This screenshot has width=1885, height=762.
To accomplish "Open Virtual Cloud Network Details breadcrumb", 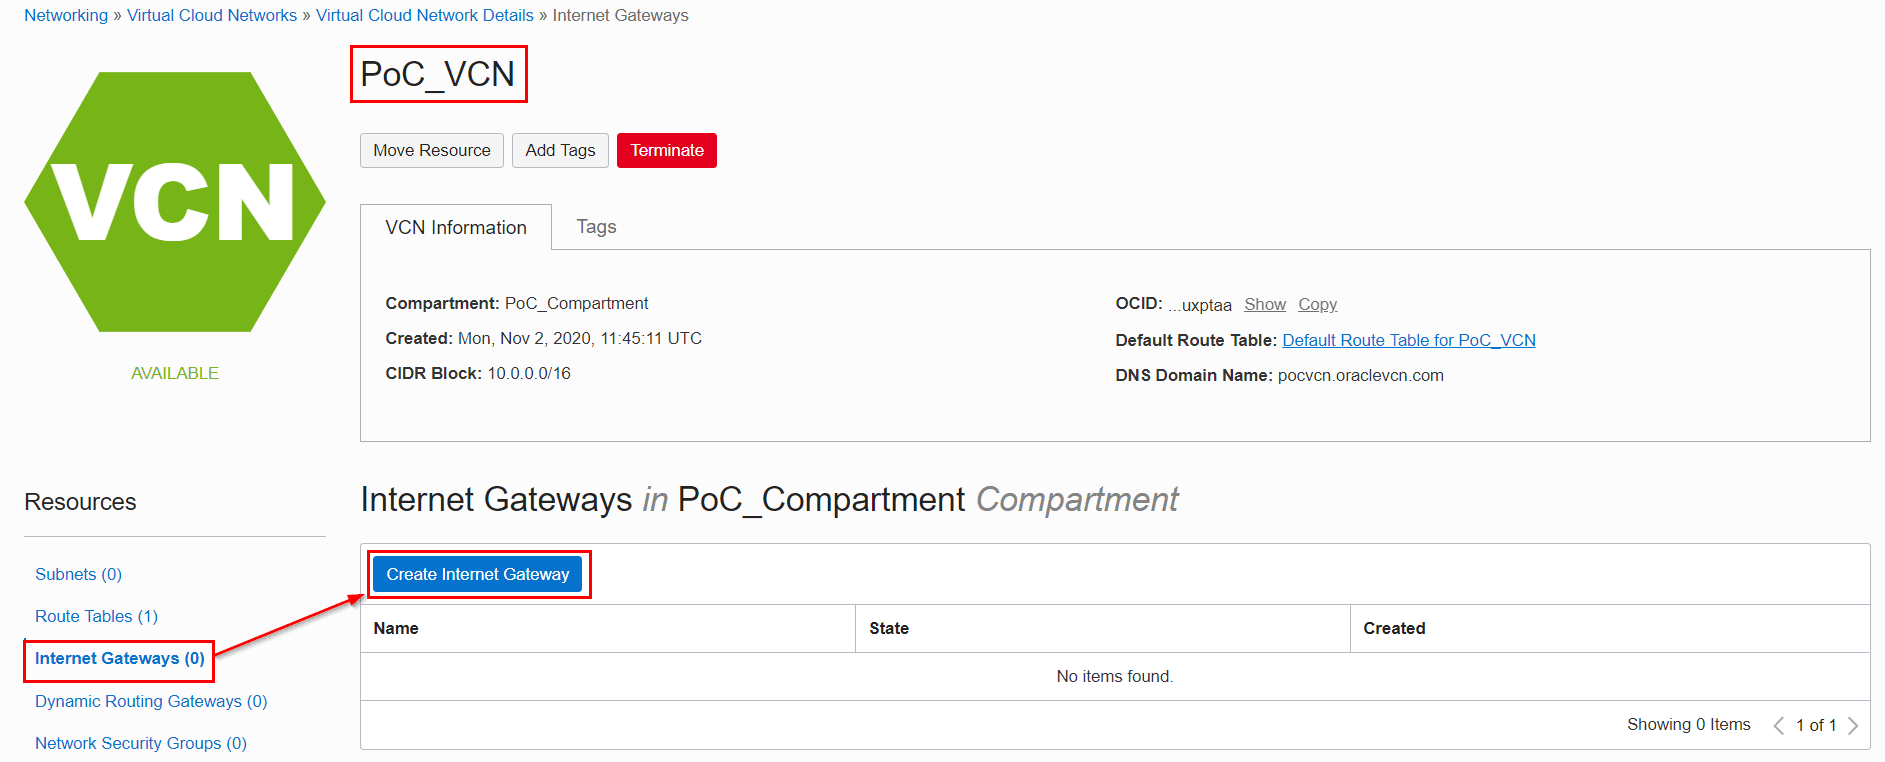I will coord(425,16).
